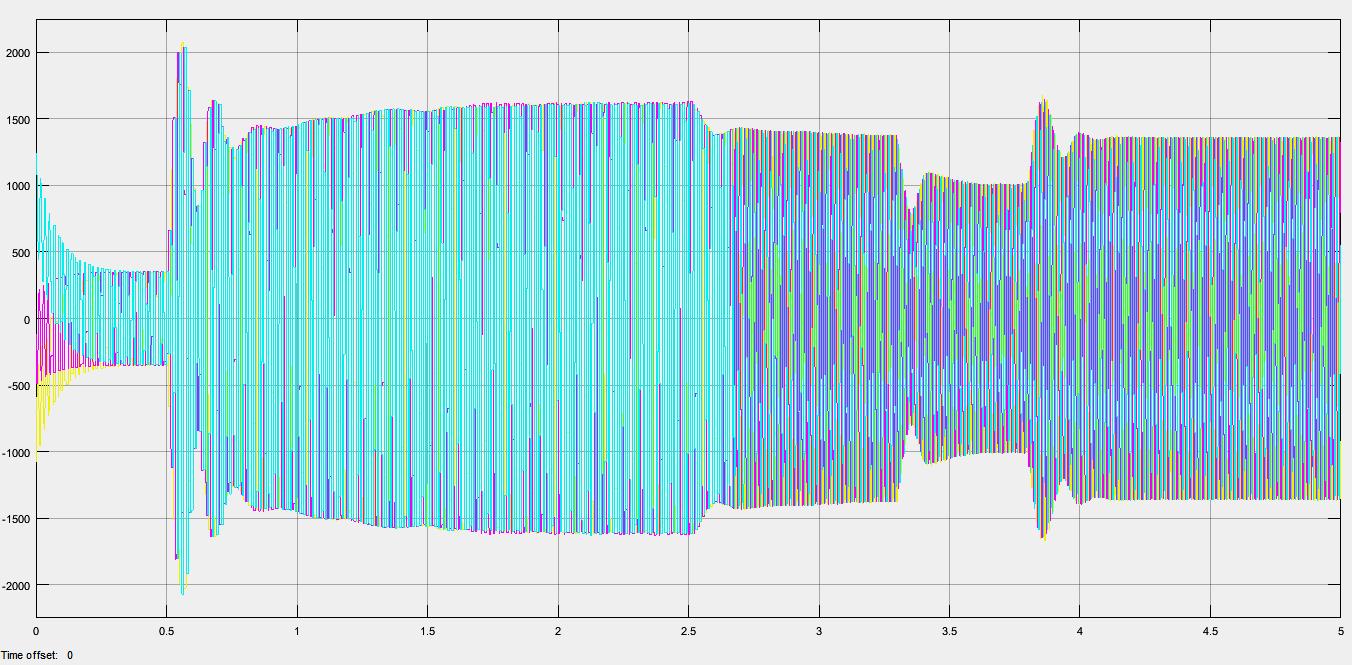This screenshot has width=1352, height=665.
Task: Click the x-axis whole-number label 3
Action: click(819, 632)
